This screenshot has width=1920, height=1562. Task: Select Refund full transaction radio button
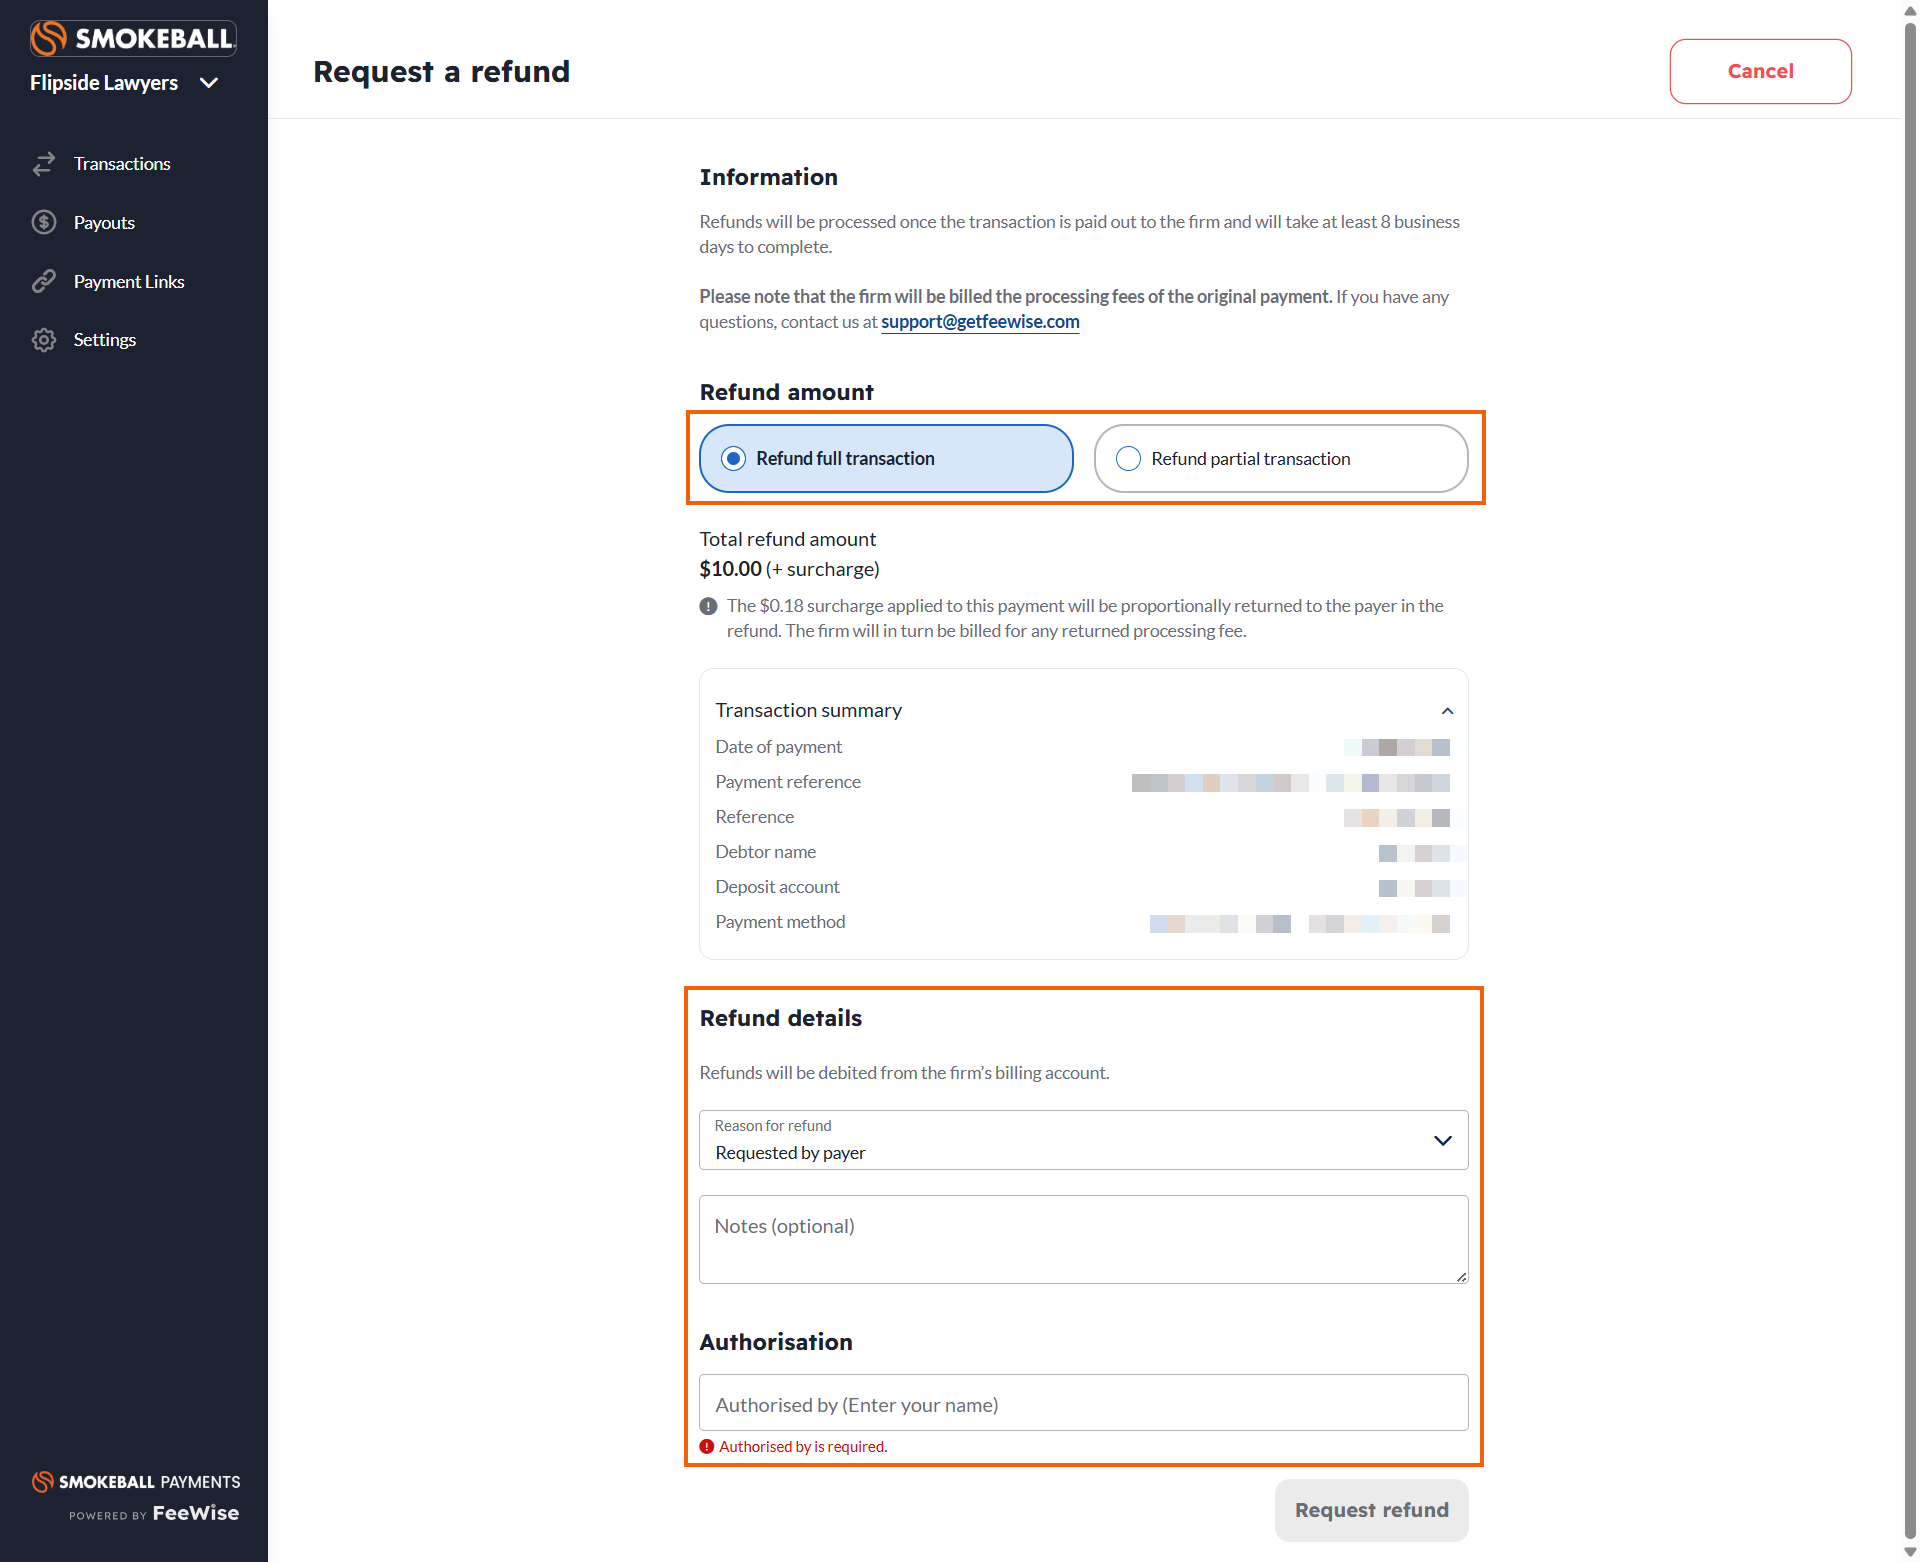(734, 459)
